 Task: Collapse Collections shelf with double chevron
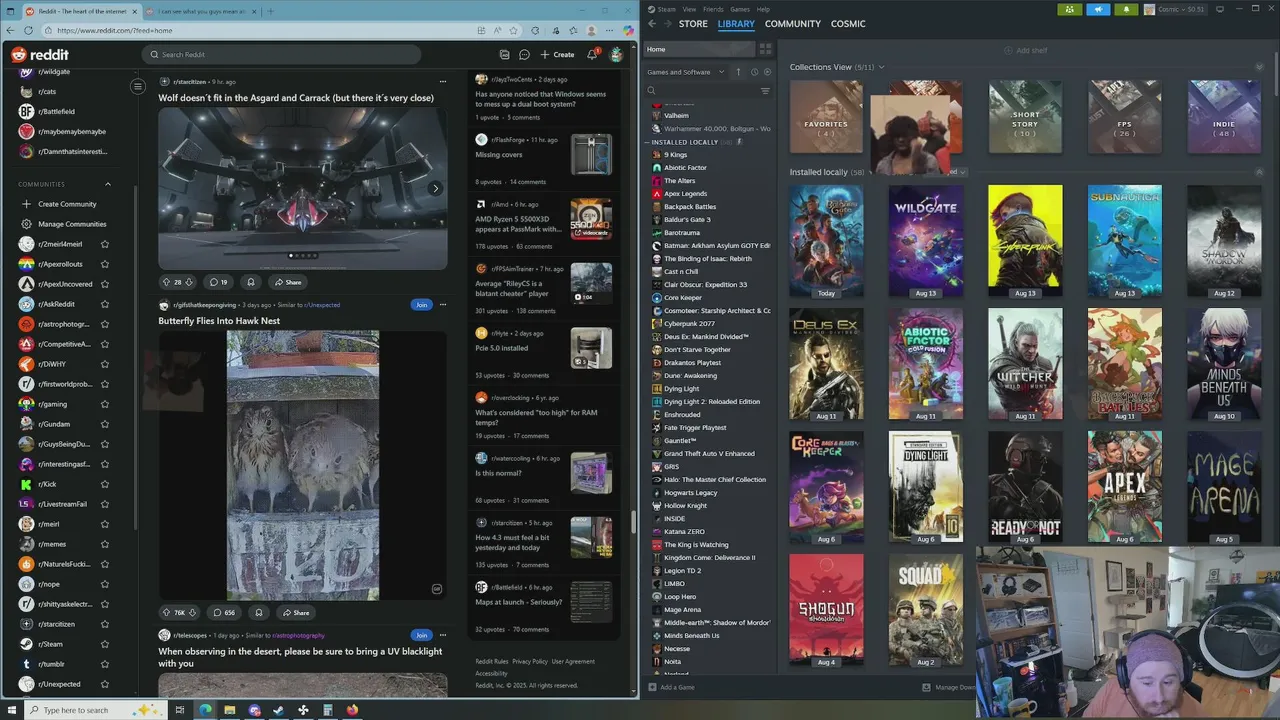1260,67
